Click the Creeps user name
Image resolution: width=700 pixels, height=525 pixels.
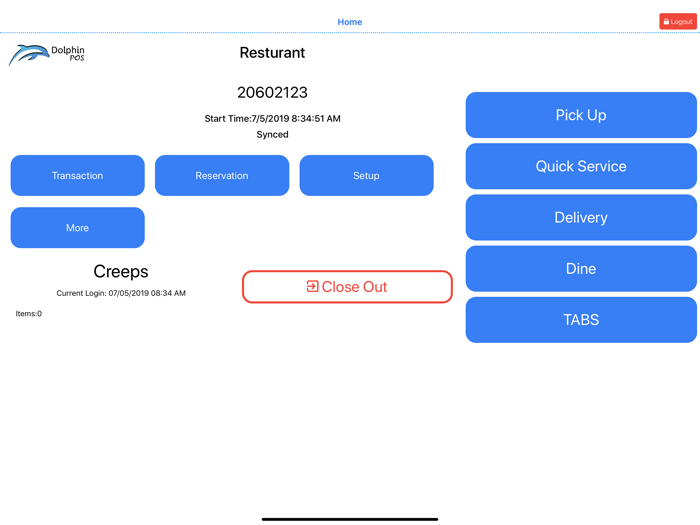[121, 271]
